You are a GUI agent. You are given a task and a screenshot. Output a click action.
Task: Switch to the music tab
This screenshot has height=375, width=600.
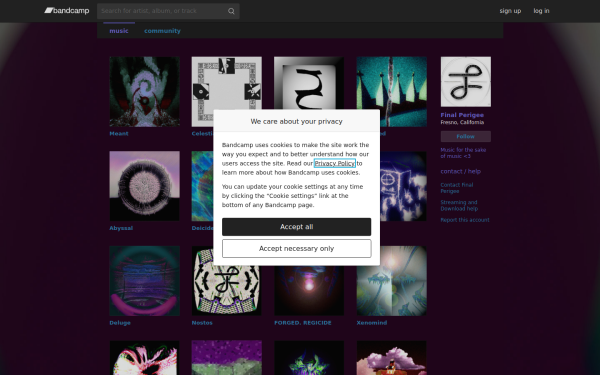point(119,31)
